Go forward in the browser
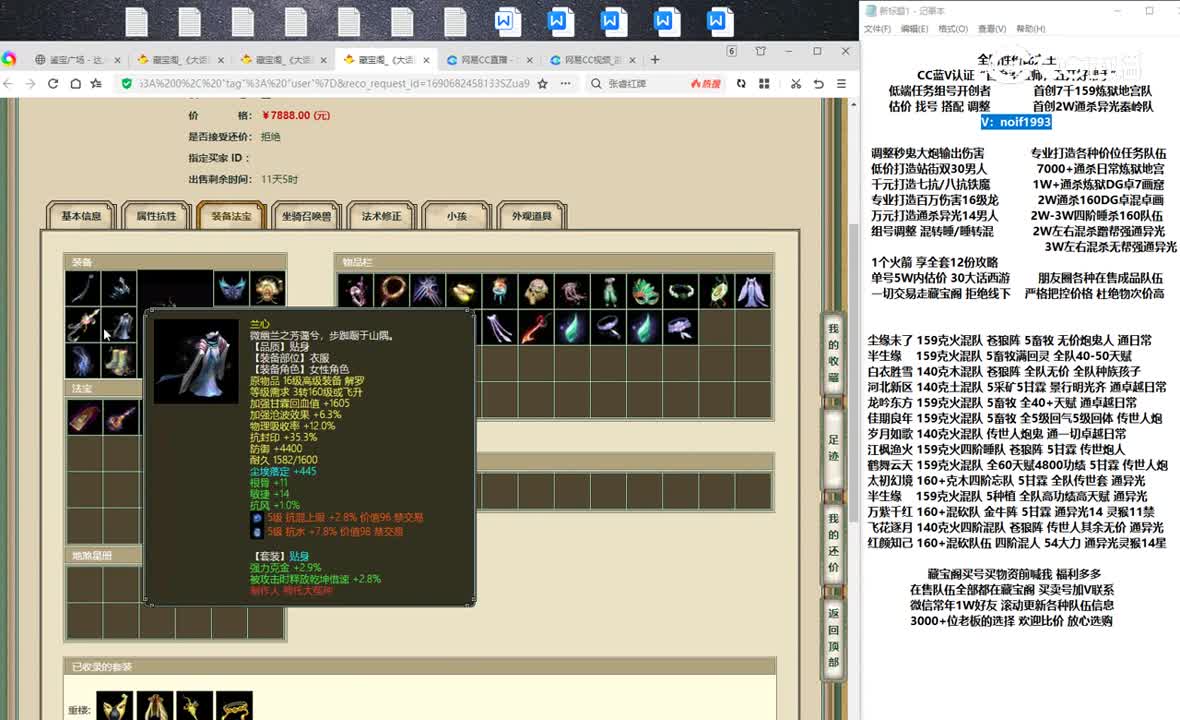 [30, 84]
